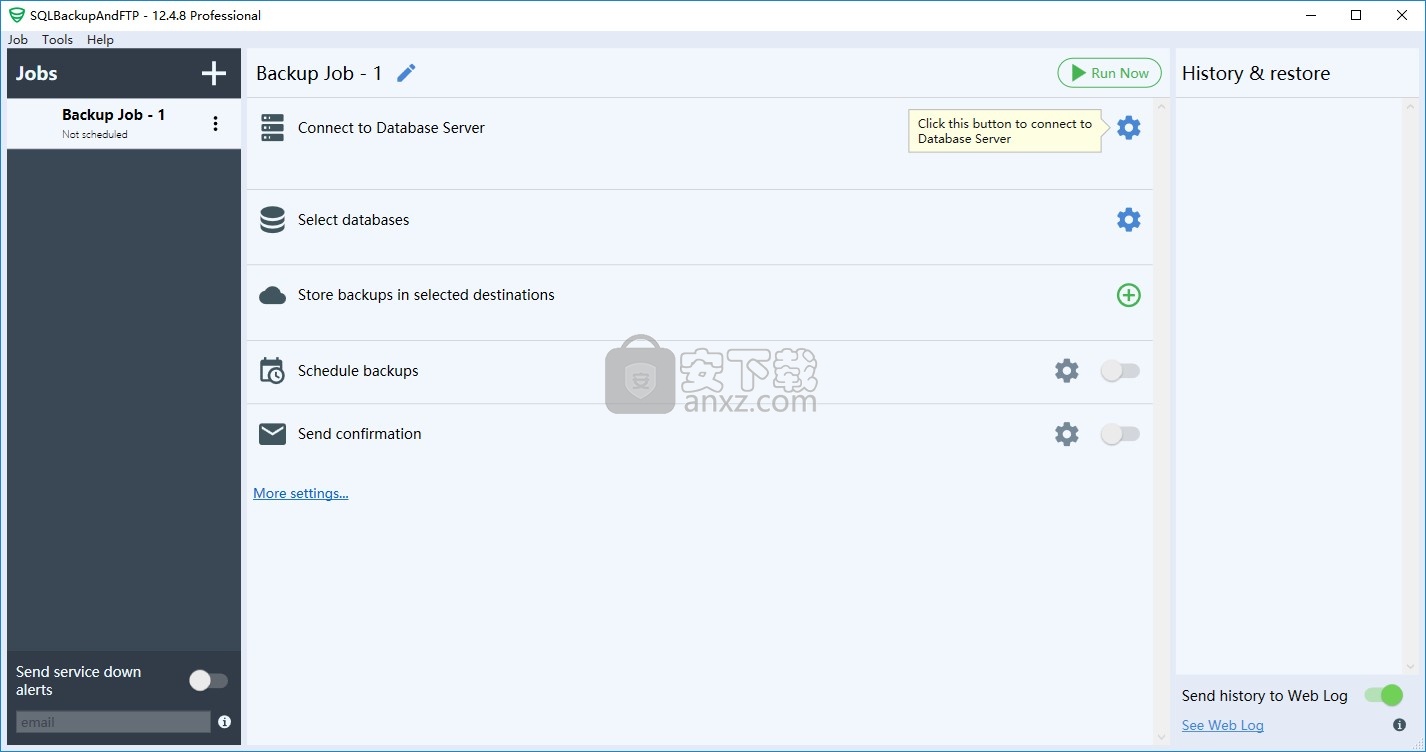Add backup destination with green plus

click(x=1128, y=295)
